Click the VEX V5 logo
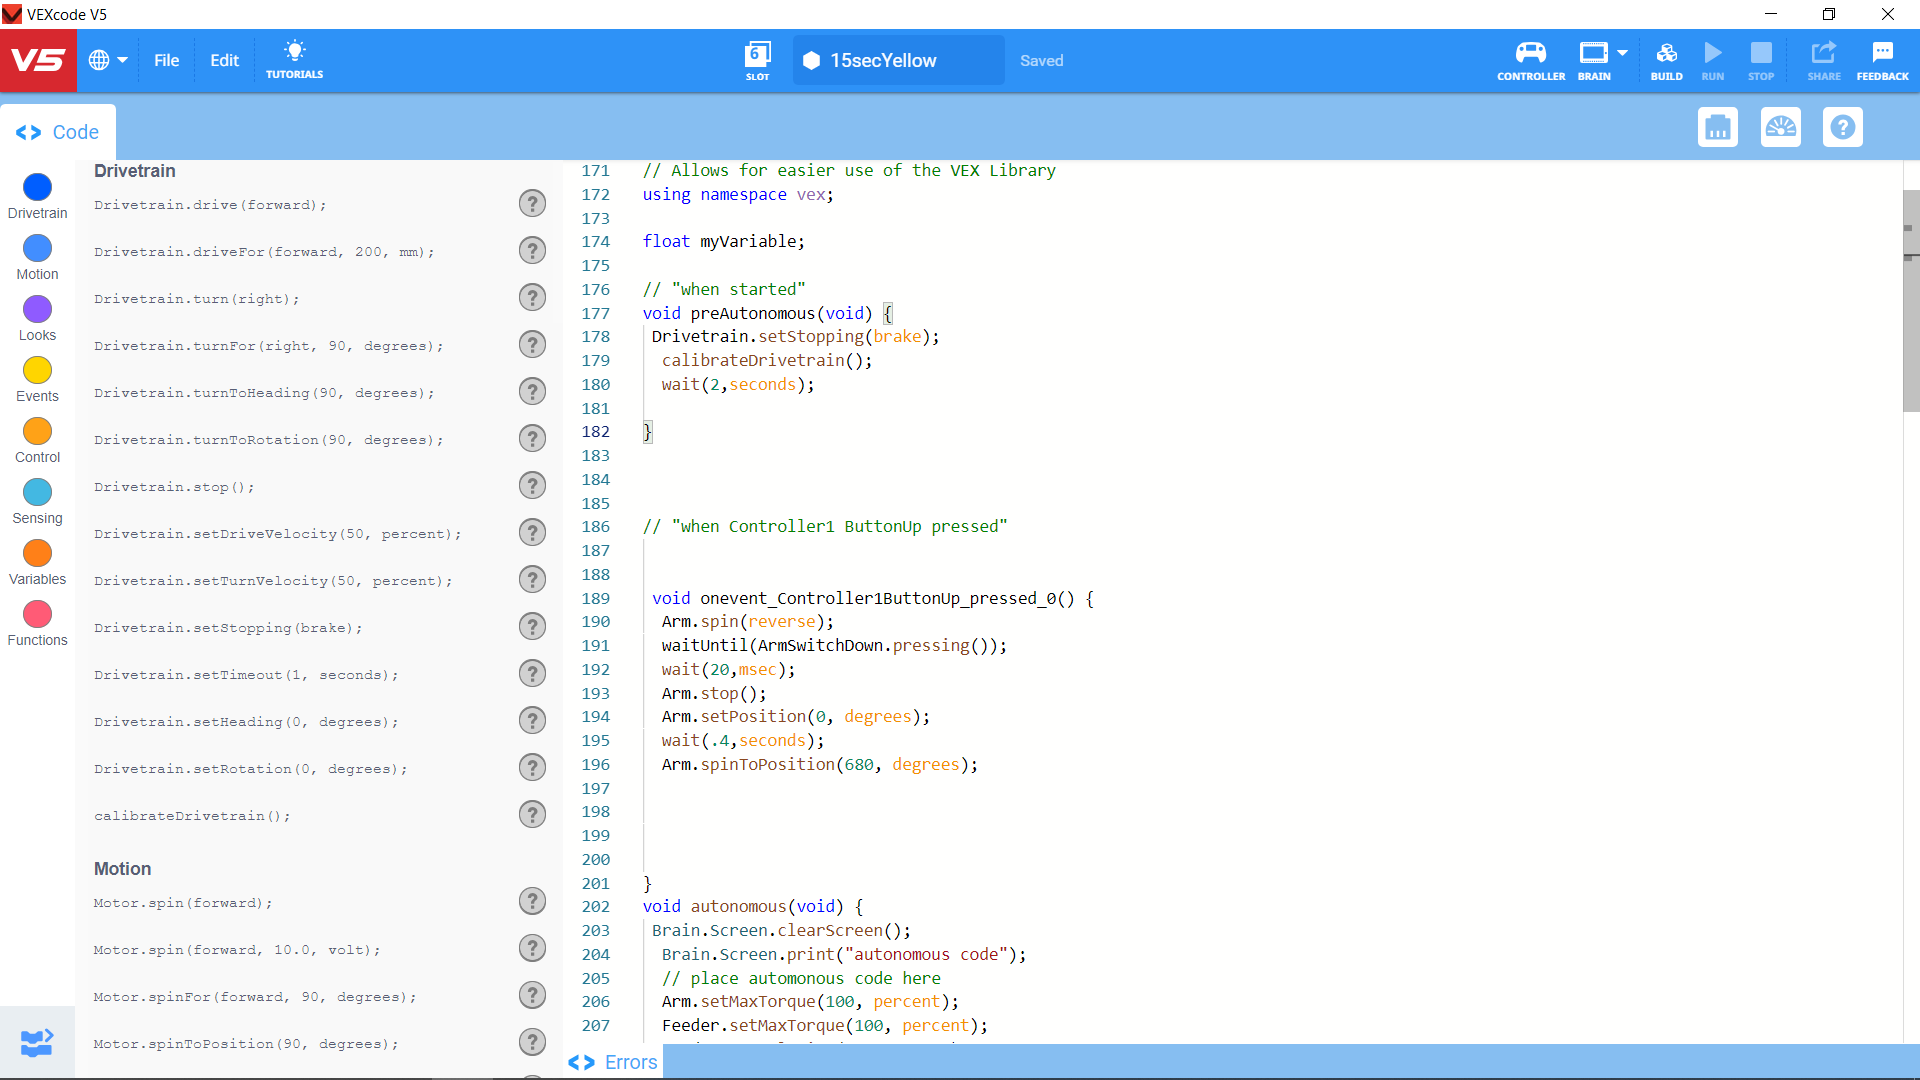Viewport: 1920px width, 1080px height. pos(37,60)
